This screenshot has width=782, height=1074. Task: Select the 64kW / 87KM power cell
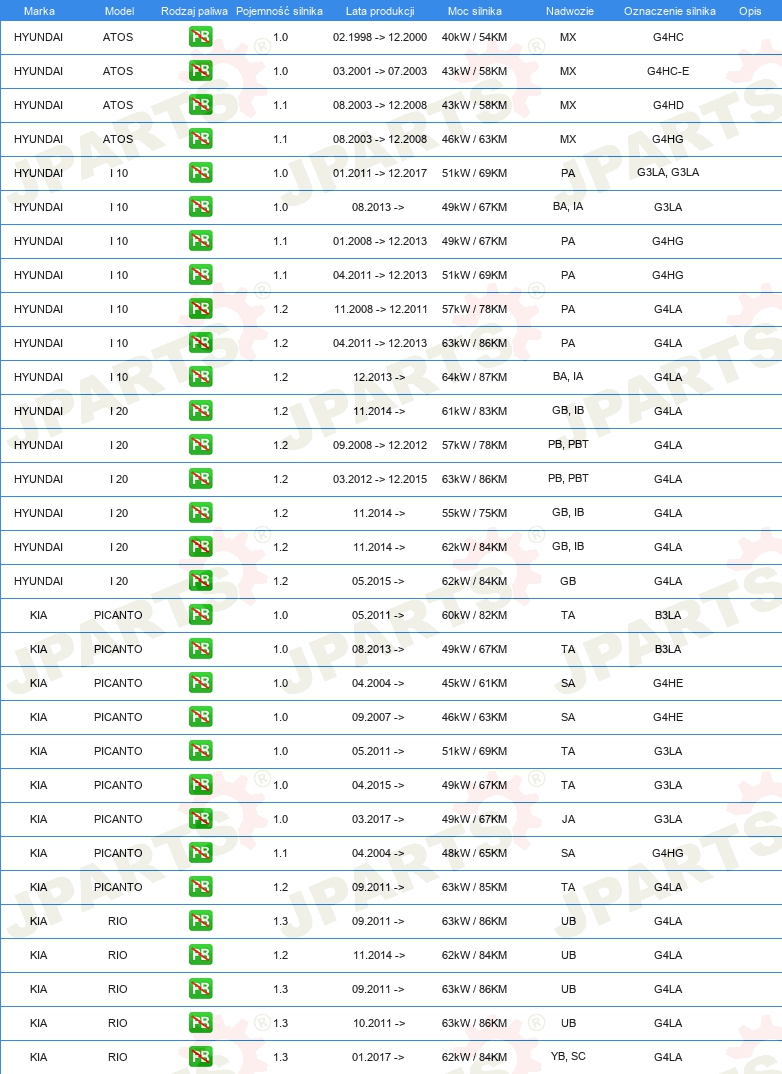(x=475, y=377)
